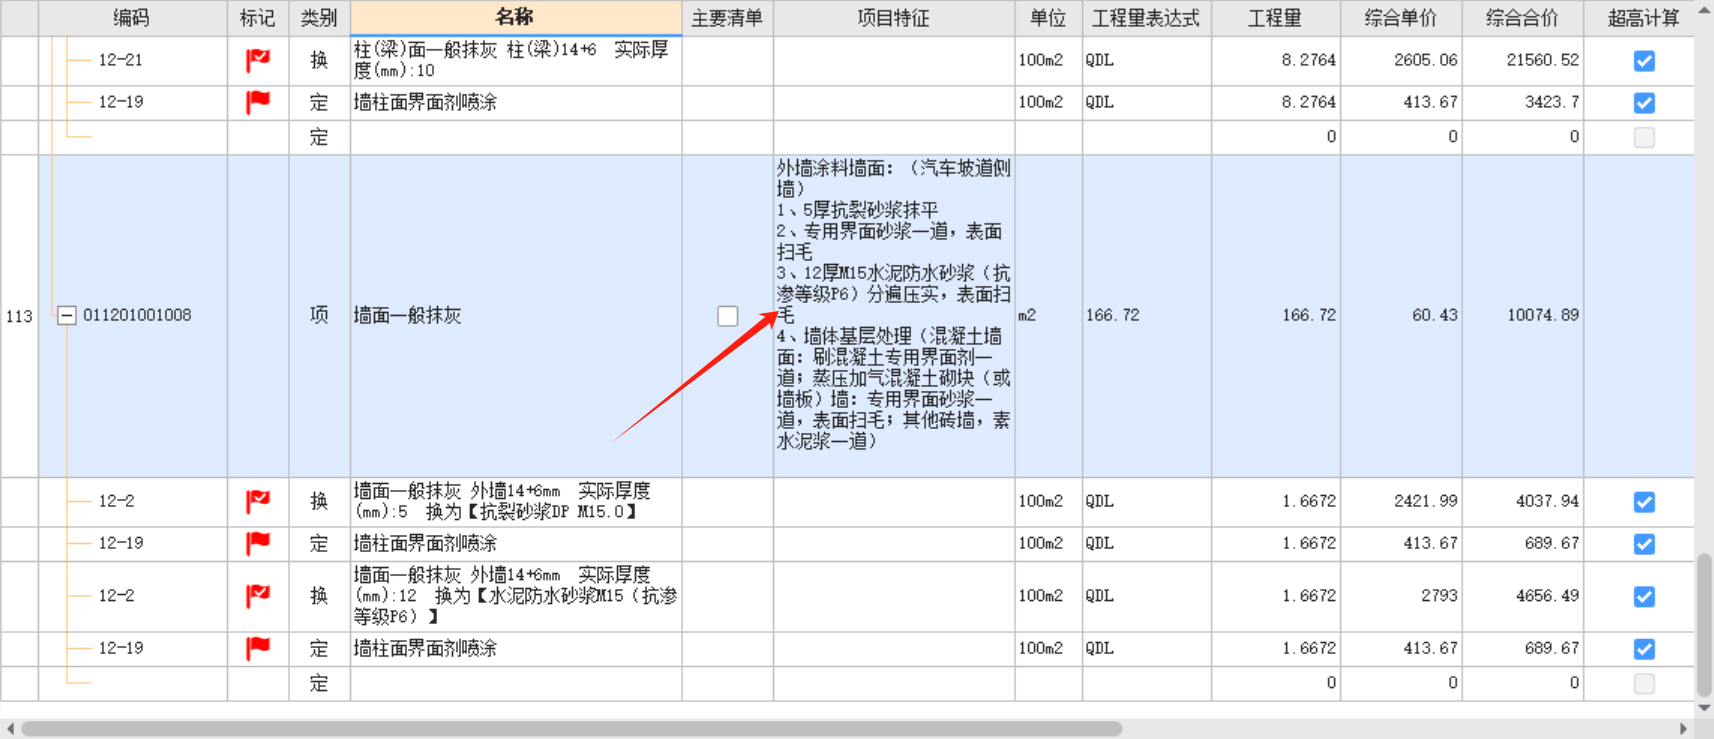The width and height of the screenshot is (1714, 739).
Task: Click the 2421.99 unit price cell
Action: click(x=1401, y=501)
